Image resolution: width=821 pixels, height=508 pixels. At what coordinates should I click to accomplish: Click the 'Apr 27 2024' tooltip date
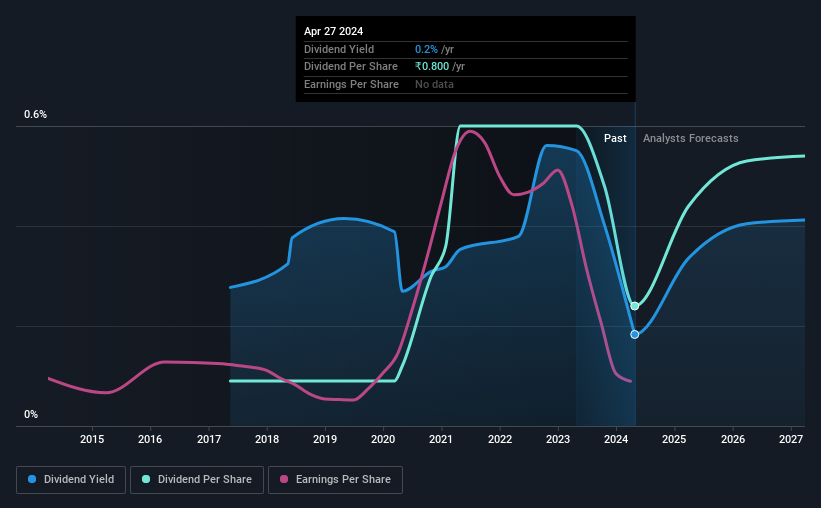pyautogui.click(x=334, y=31)
